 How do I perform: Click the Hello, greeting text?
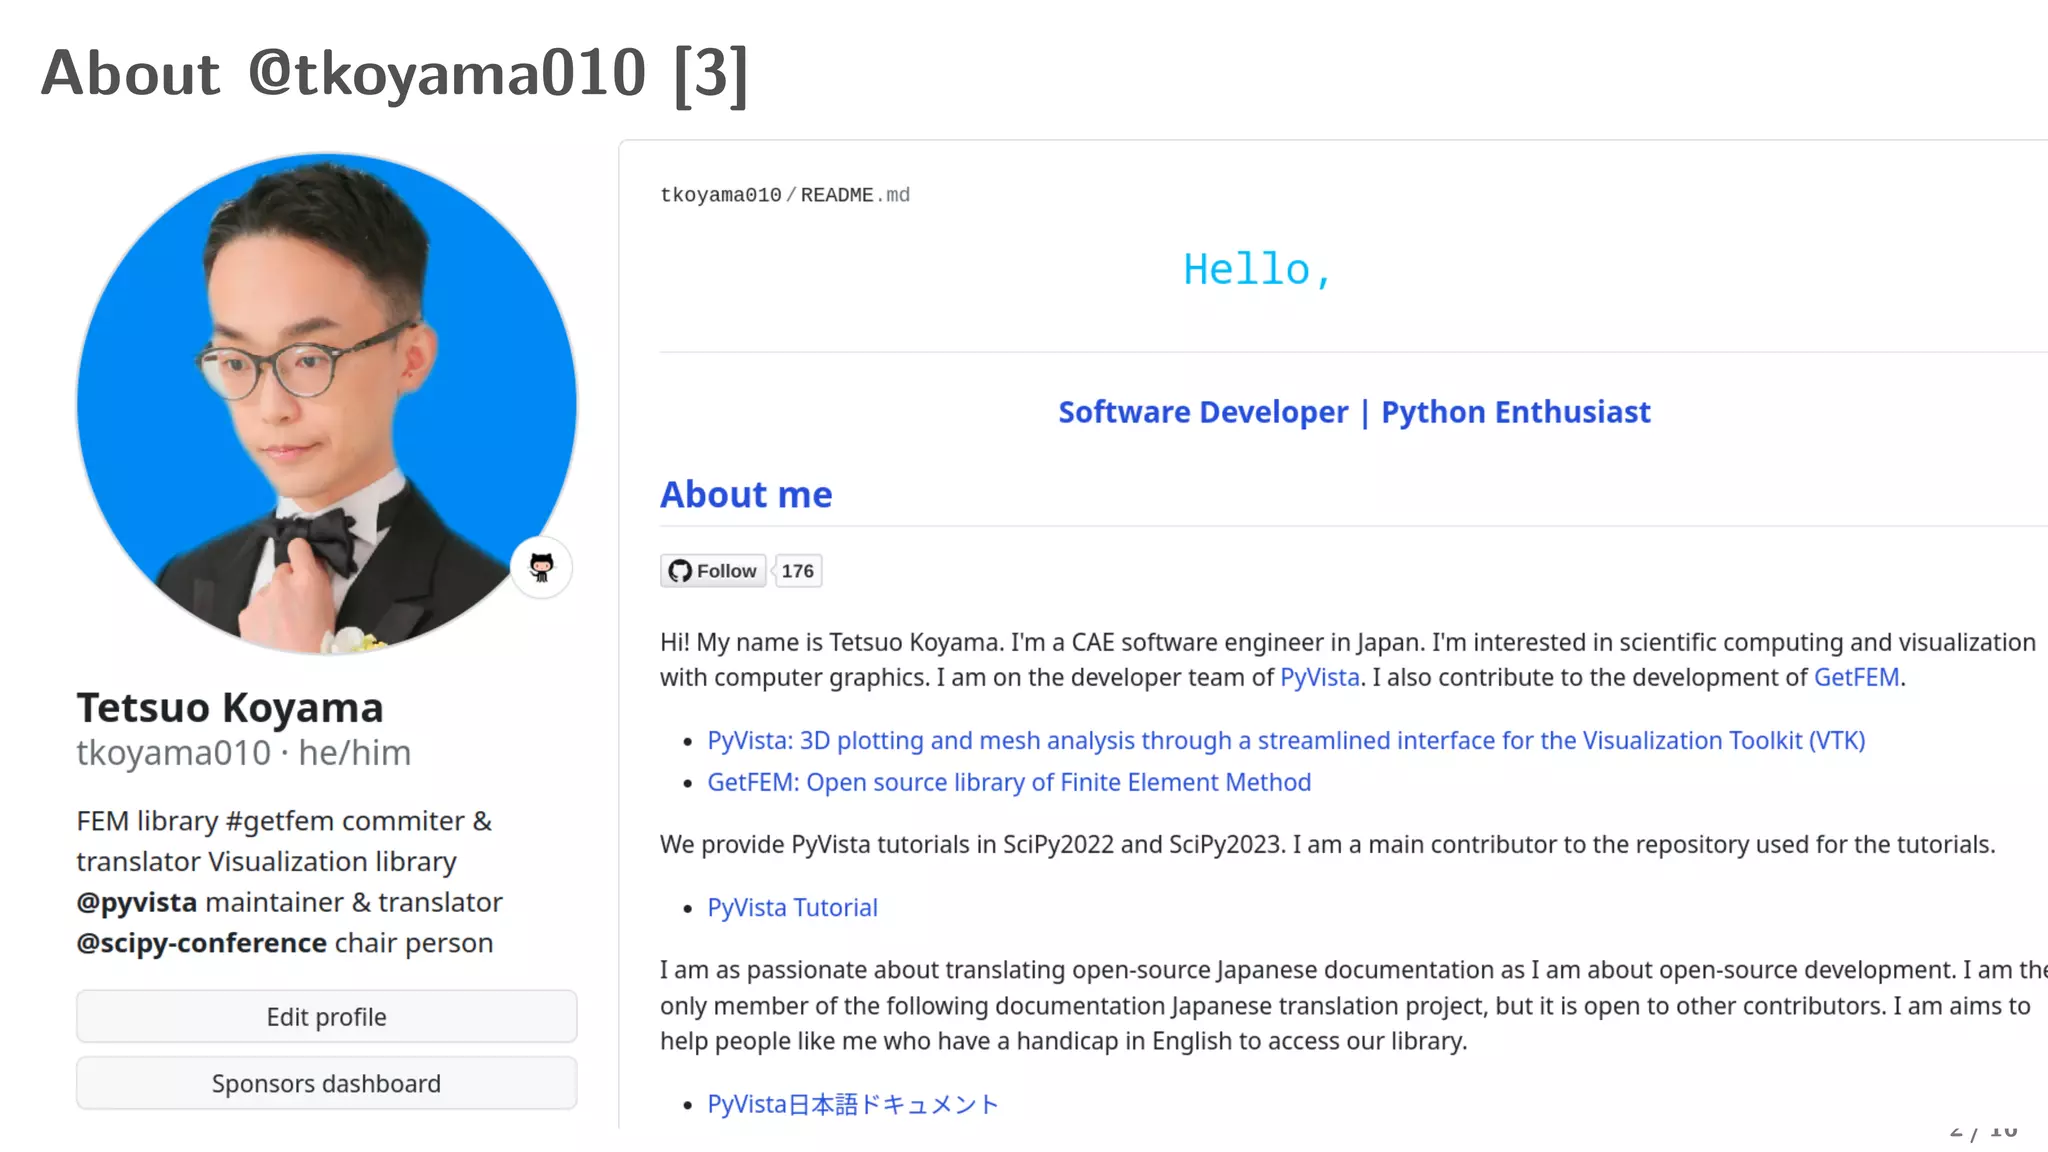click(1257, 269)
